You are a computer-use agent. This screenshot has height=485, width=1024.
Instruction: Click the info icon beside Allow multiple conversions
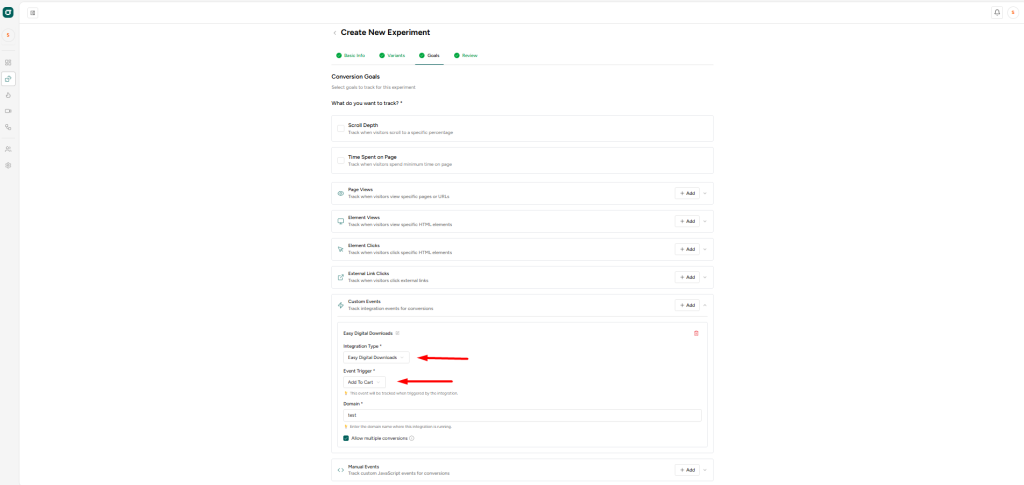[x=411, y=438]
